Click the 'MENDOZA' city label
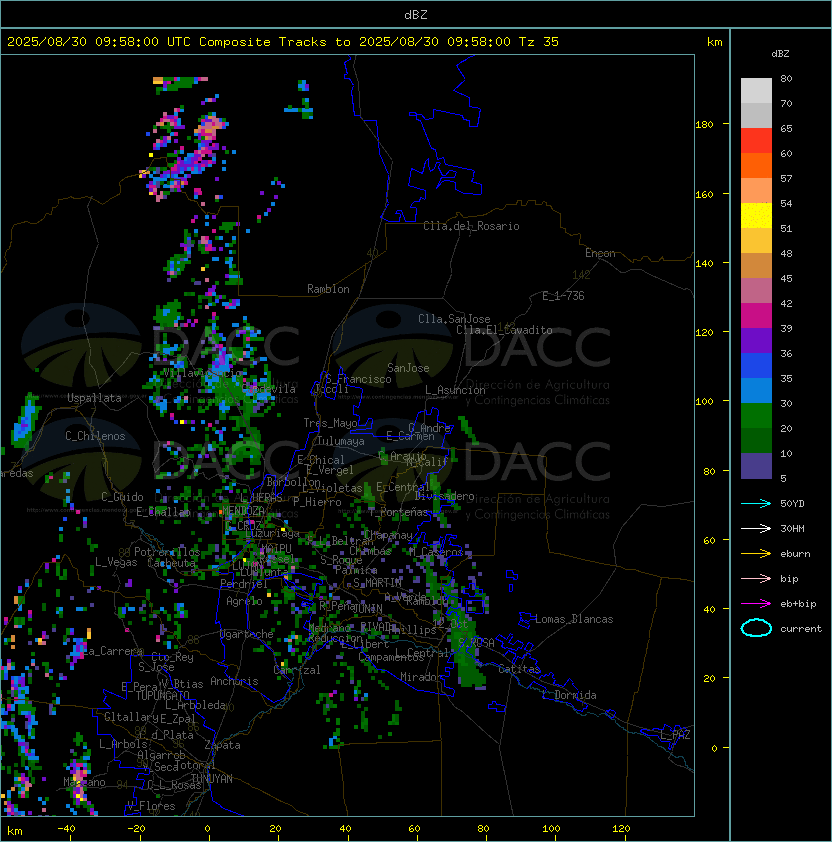 pyautogui.click(x=243, y=510)
